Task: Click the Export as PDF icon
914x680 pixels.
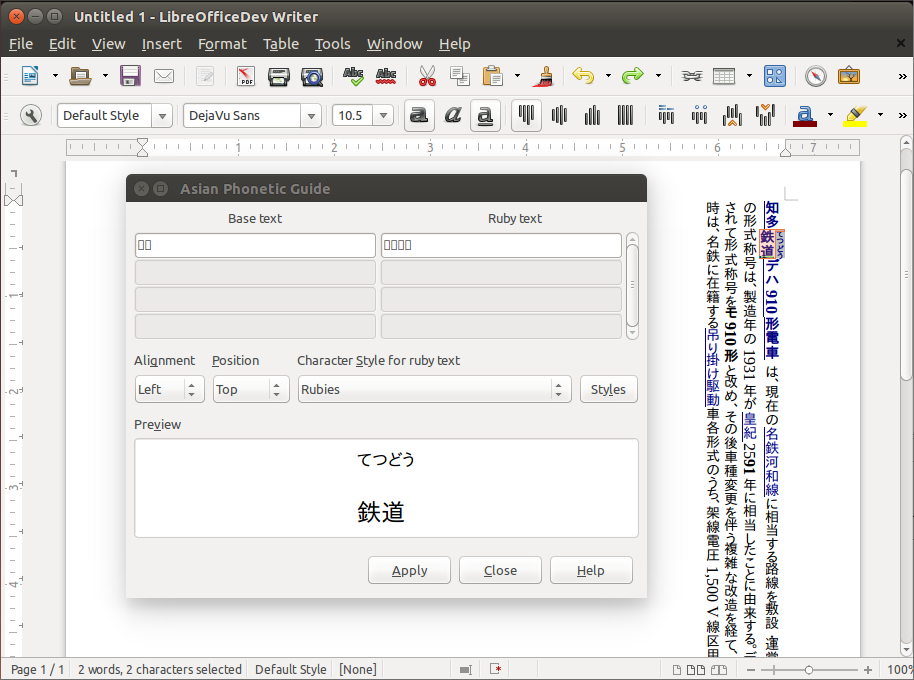Action: coord(245,76)
